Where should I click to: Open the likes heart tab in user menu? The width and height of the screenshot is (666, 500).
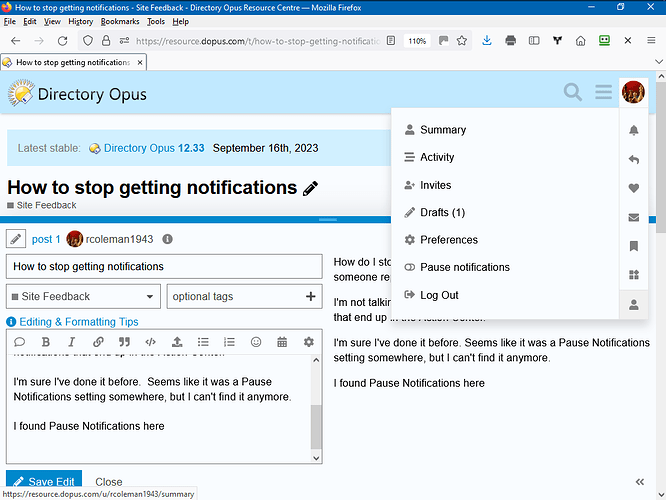(x=634, y=188)
